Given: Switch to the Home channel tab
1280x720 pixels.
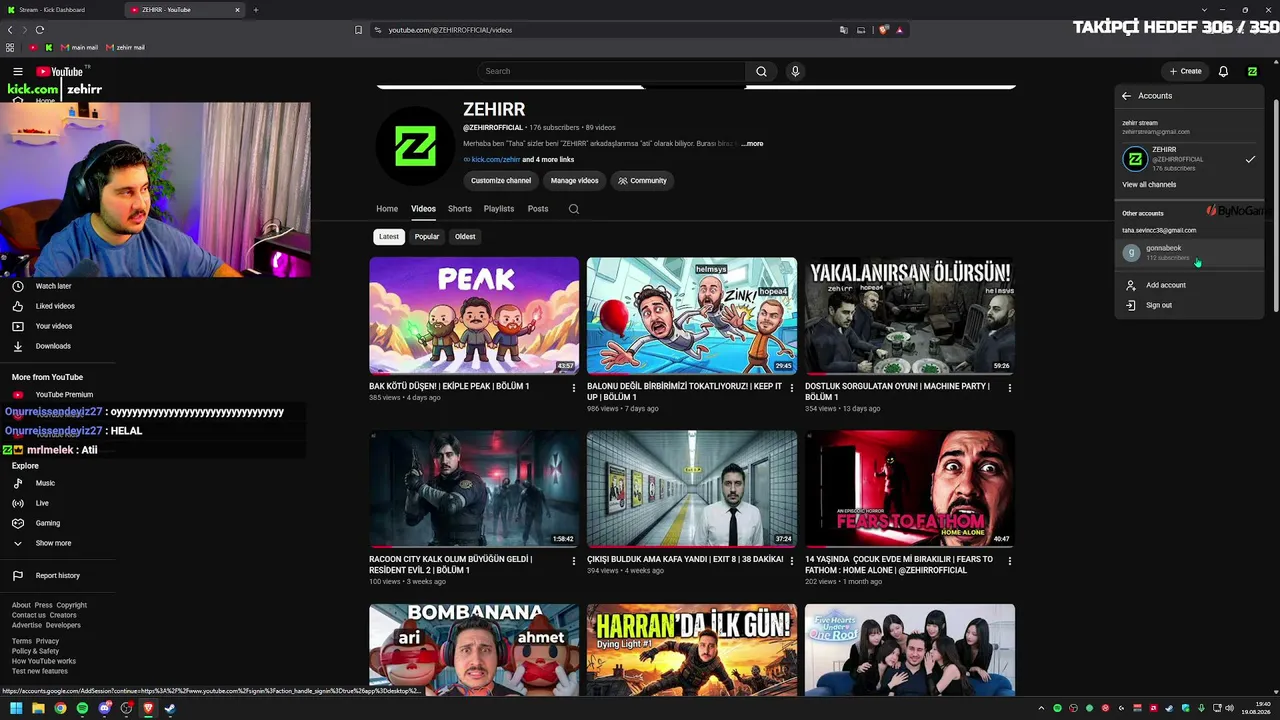Looking at the screenshot, I should pyautogui.click(x=387, y=209).
